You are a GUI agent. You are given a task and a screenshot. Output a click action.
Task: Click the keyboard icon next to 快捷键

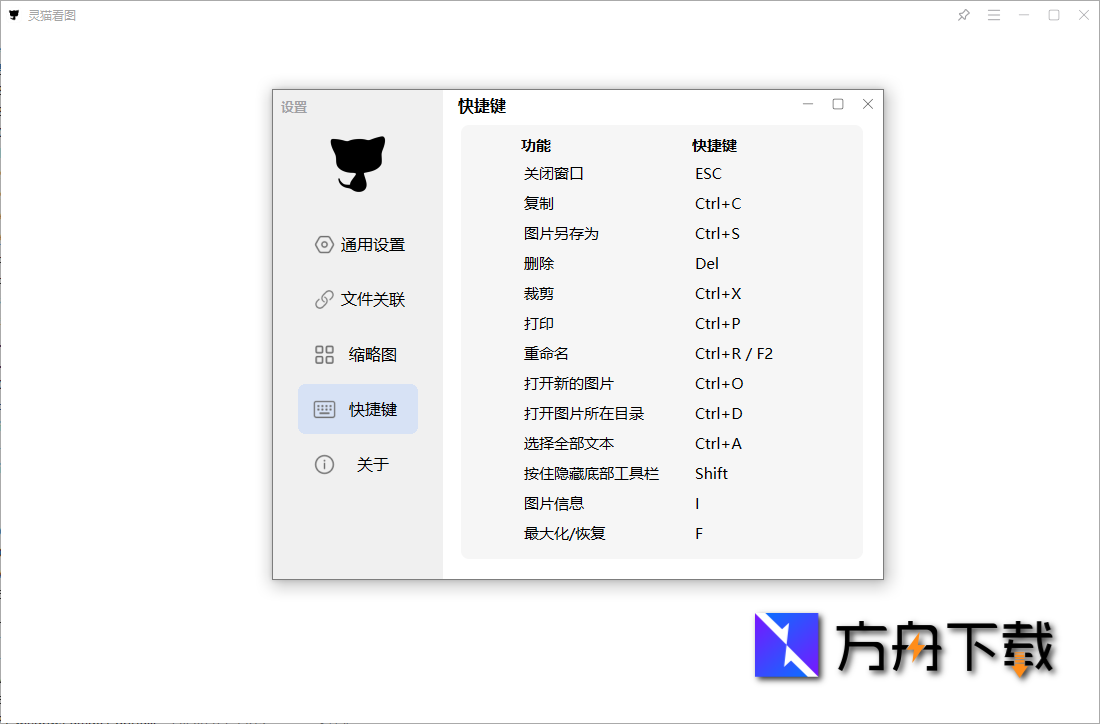[324, 409]
